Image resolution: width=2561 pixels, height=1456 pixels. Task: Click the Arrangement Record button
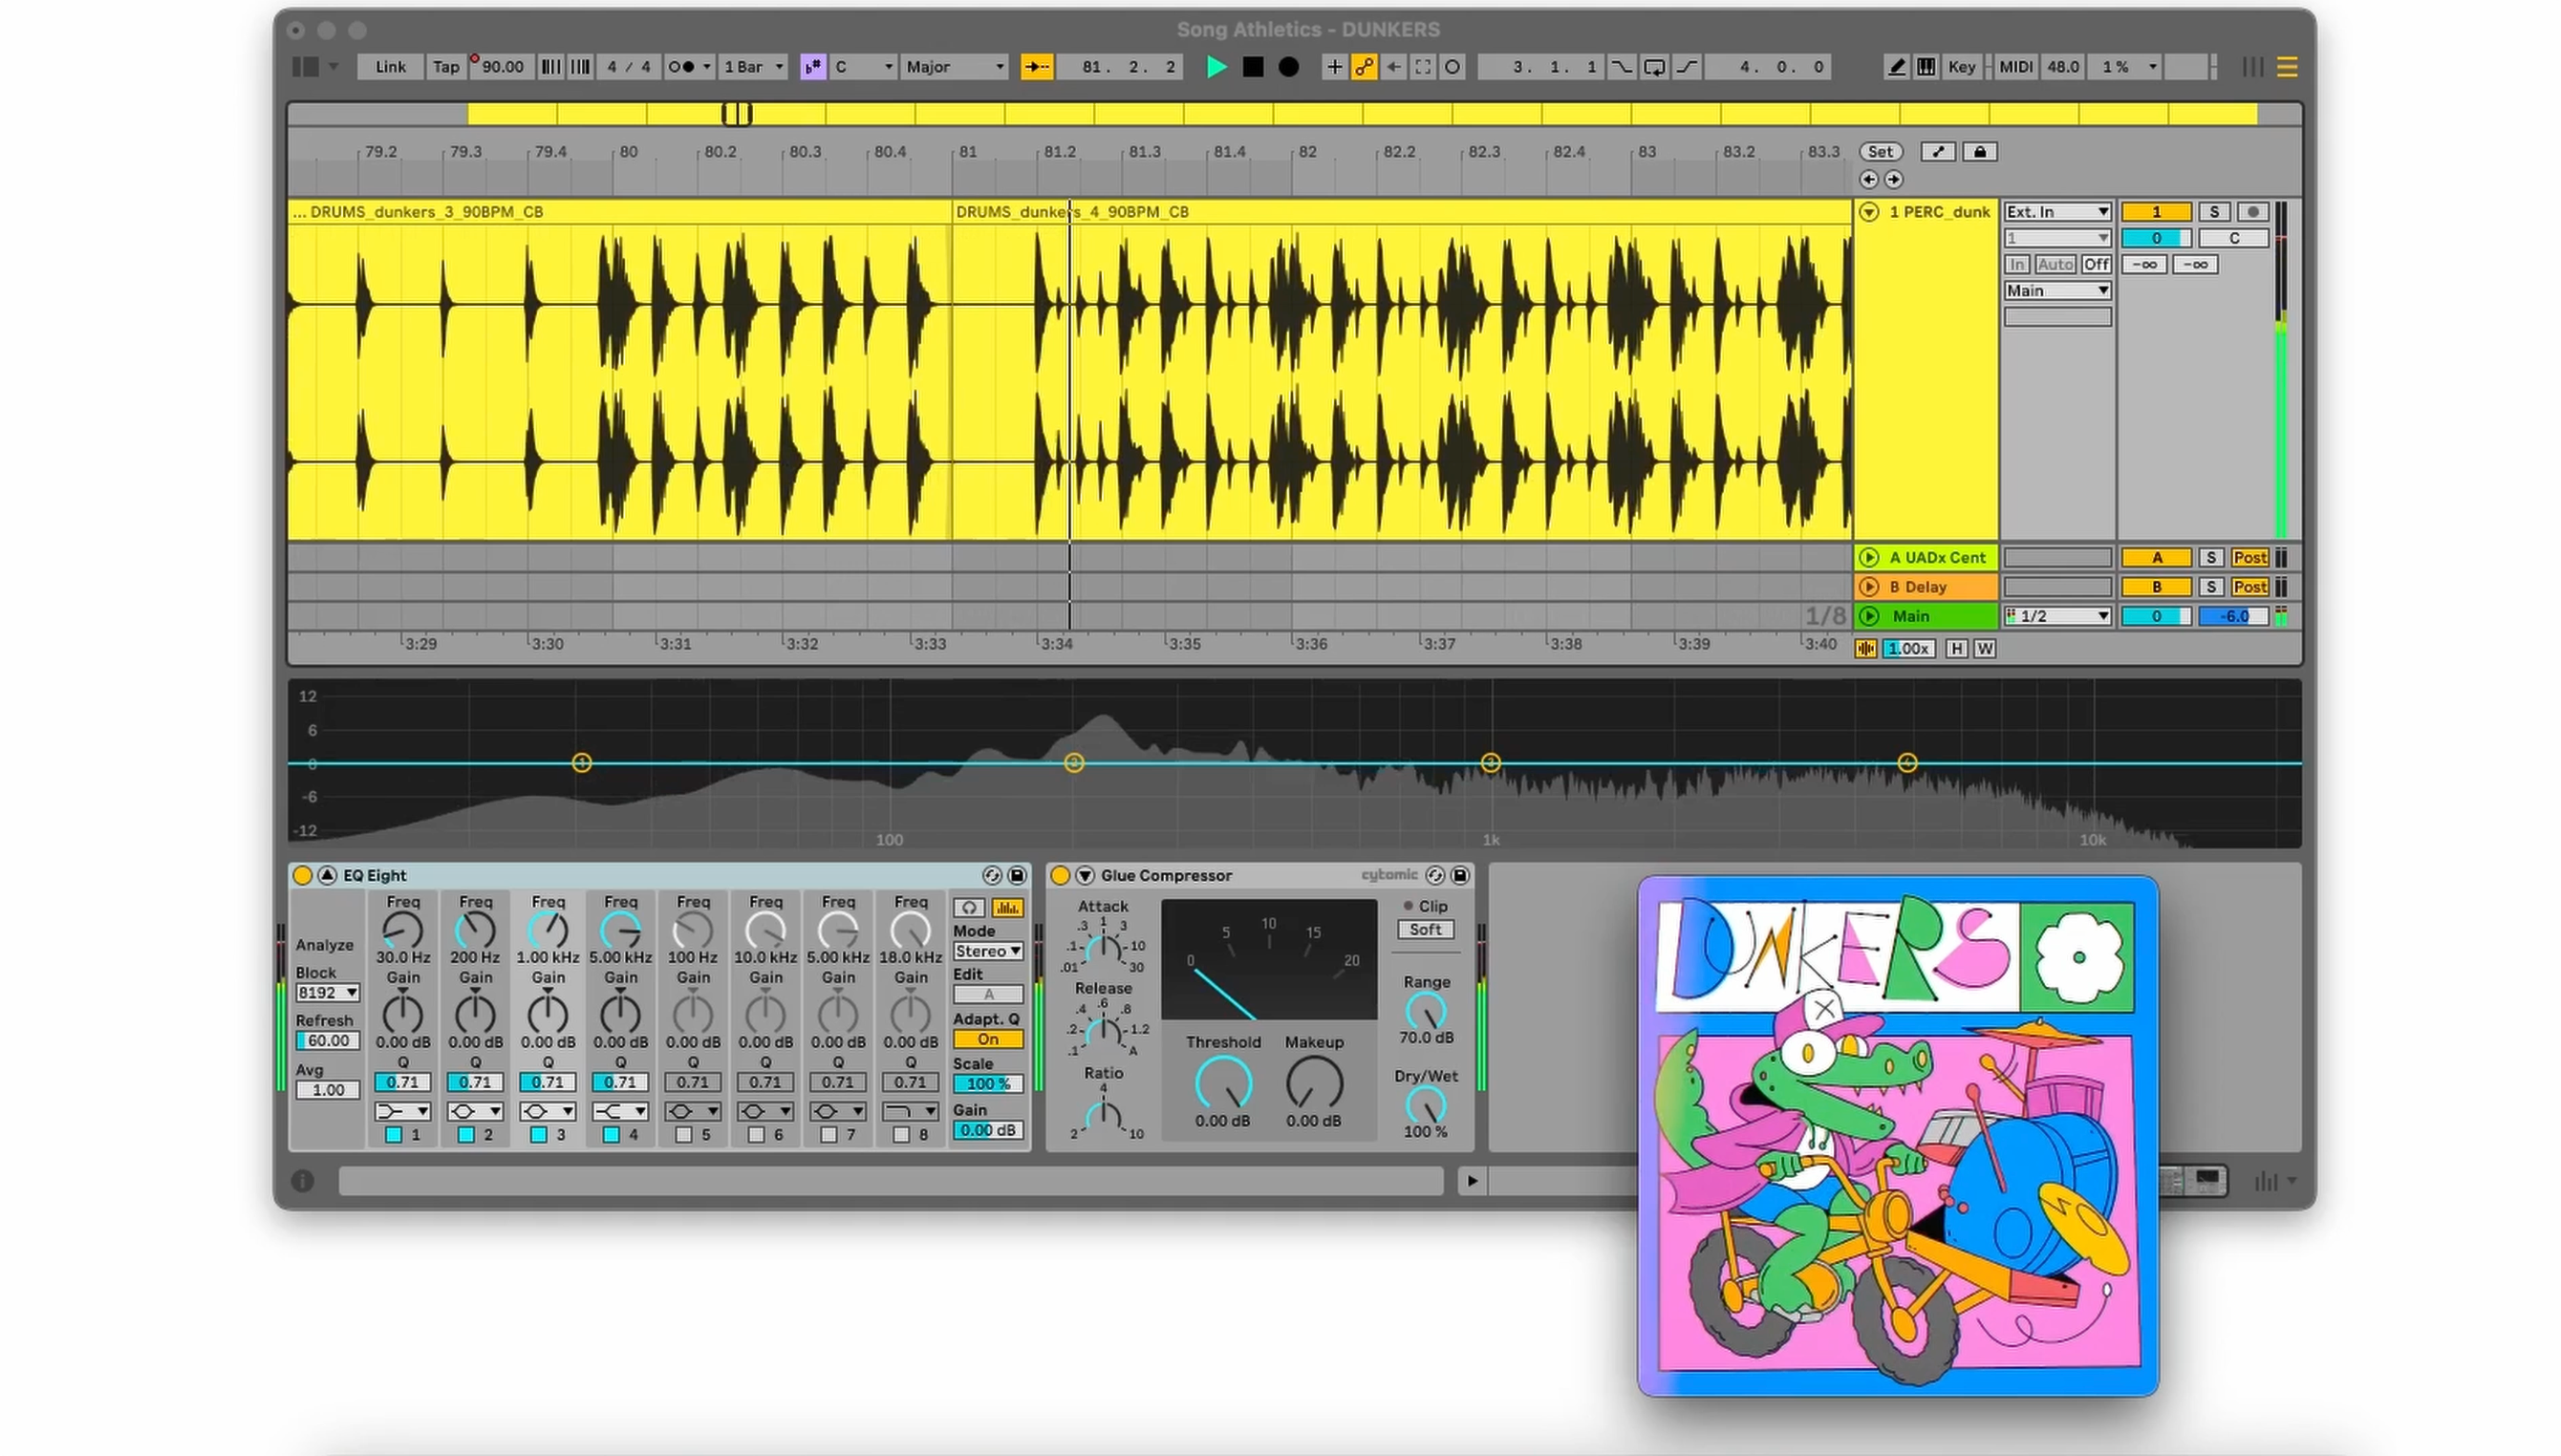(x=1289, y=67)
